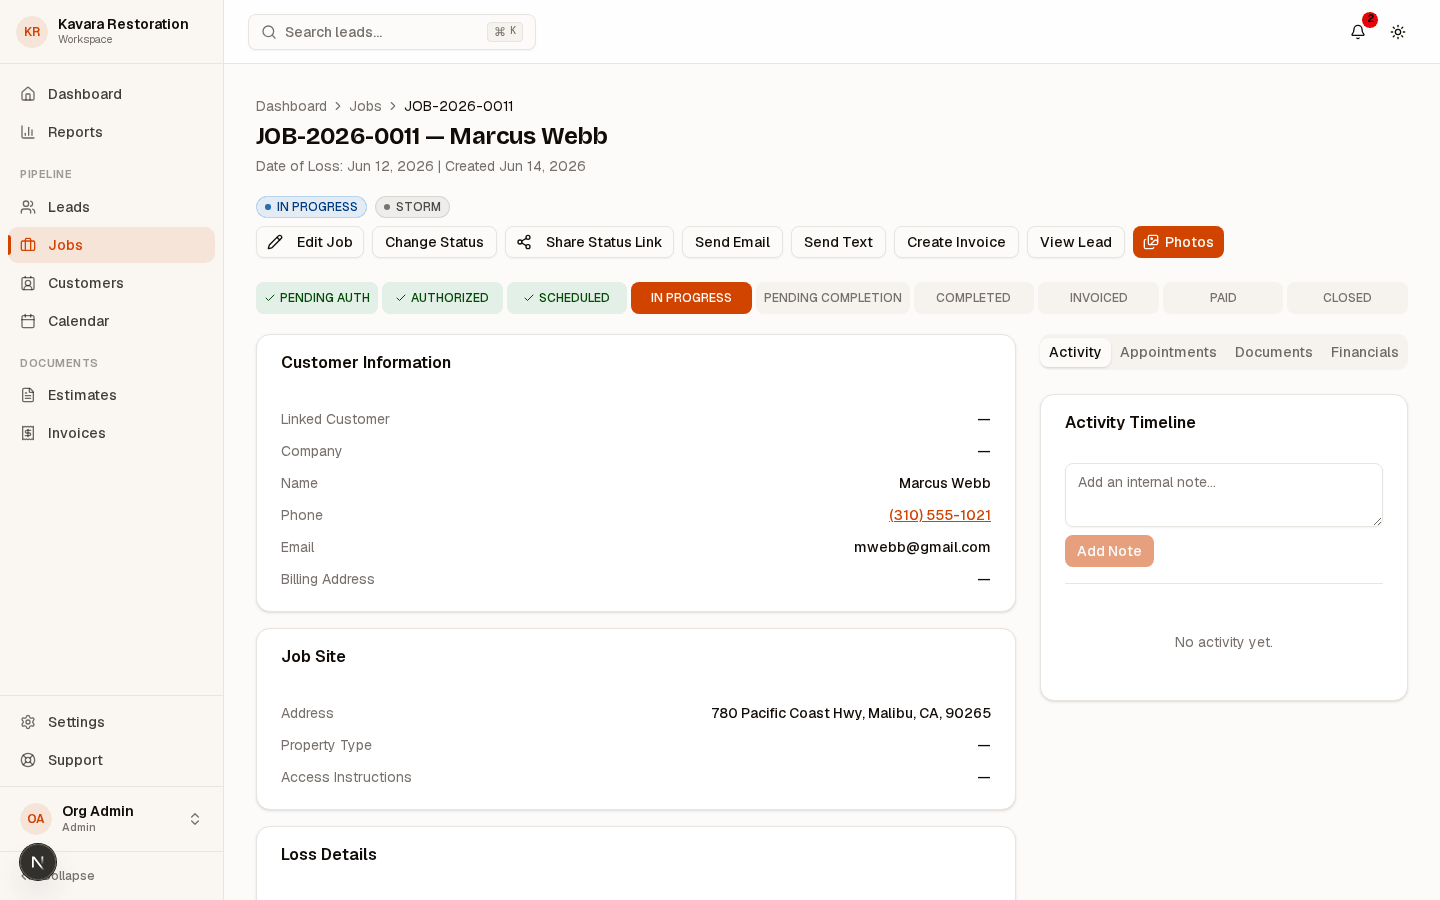Viewport: 1440px width, 900px height.
Task: Open the Support page
Action: [111, 760]
